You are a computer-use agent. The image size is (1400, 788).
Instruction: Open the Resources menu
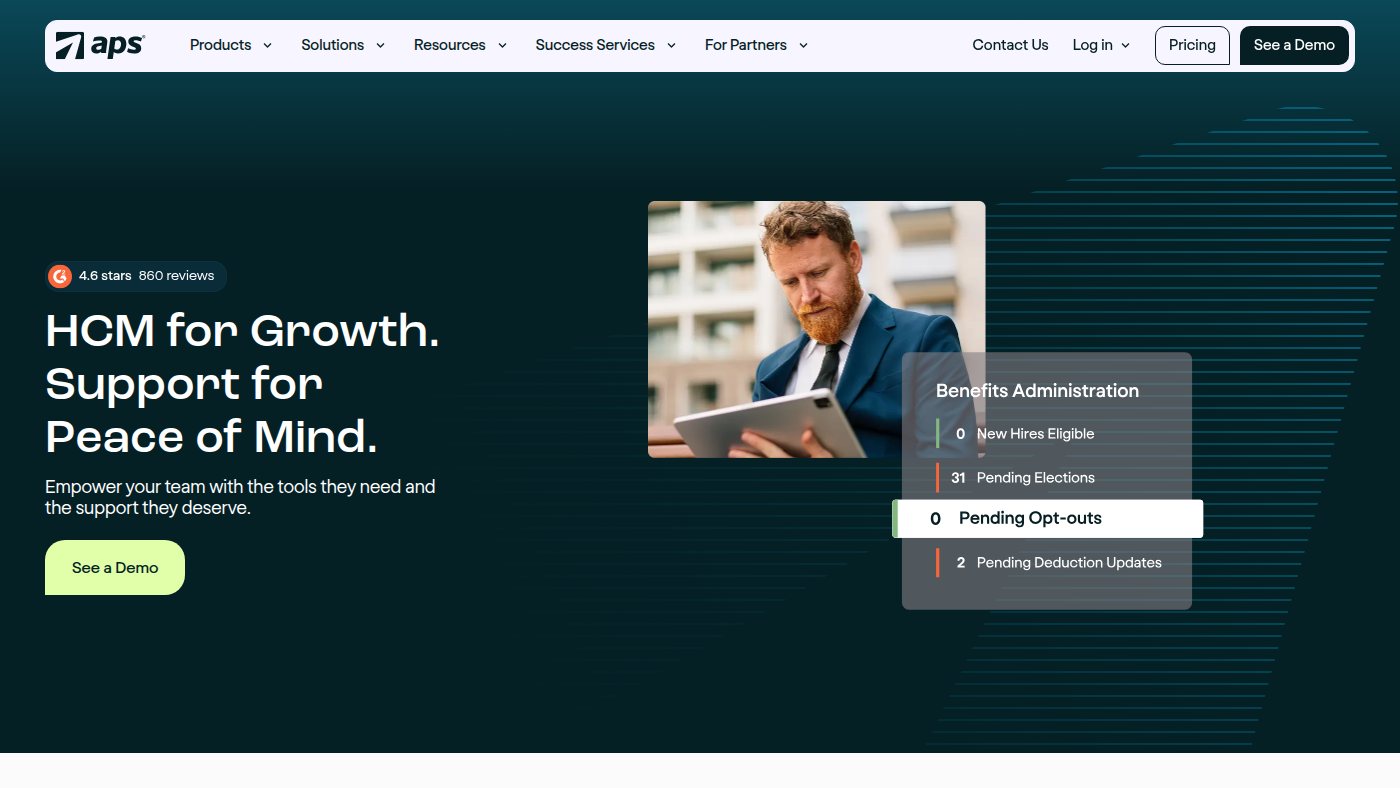pyautogui.click(x=450, y=45)
